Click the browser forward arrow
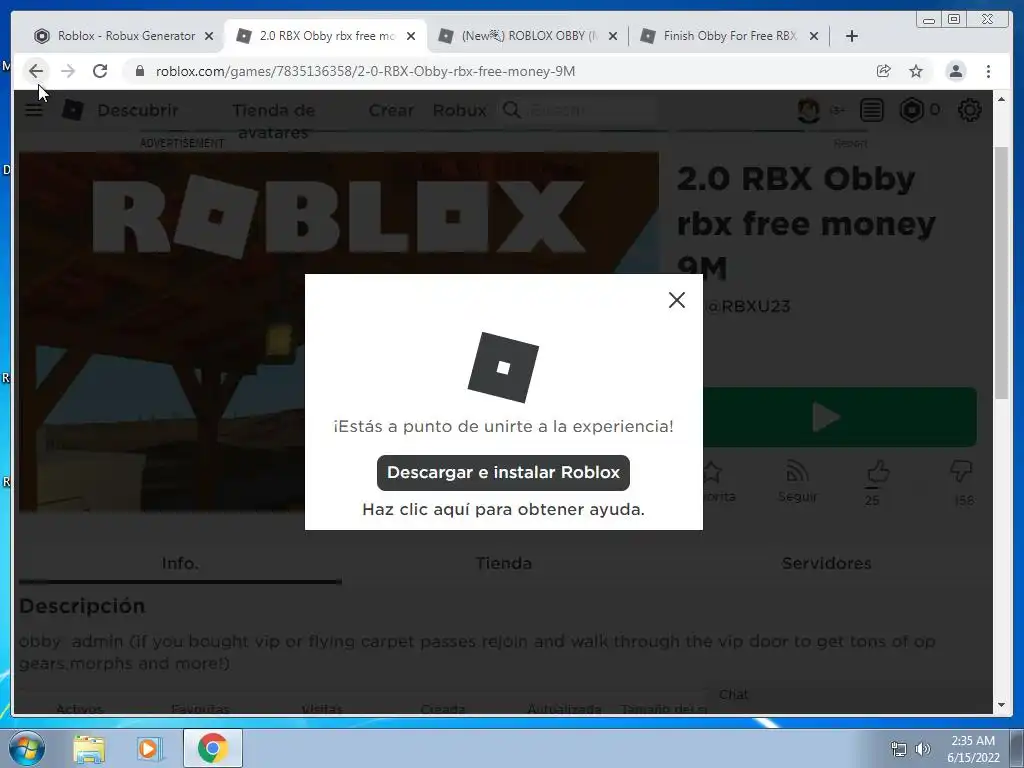 click(68, 71)
